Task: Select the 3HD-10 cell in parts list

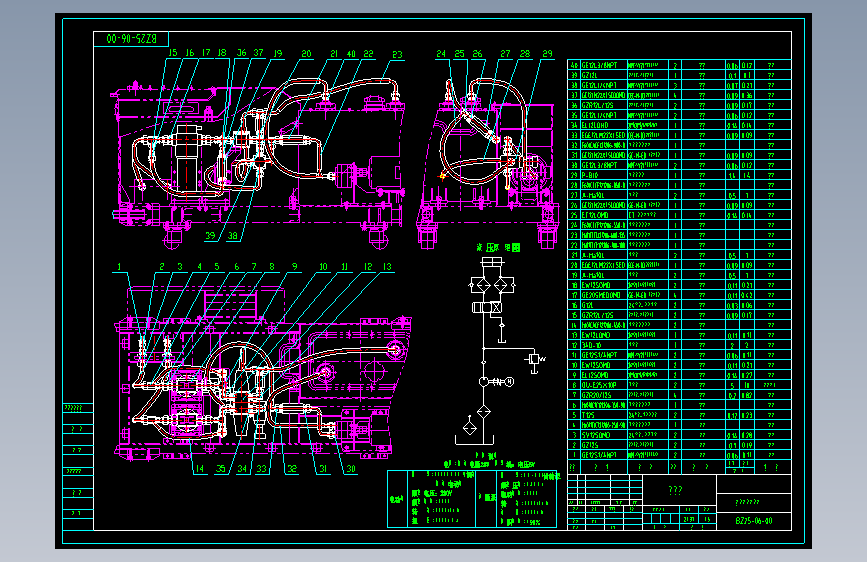Action: 603,345
